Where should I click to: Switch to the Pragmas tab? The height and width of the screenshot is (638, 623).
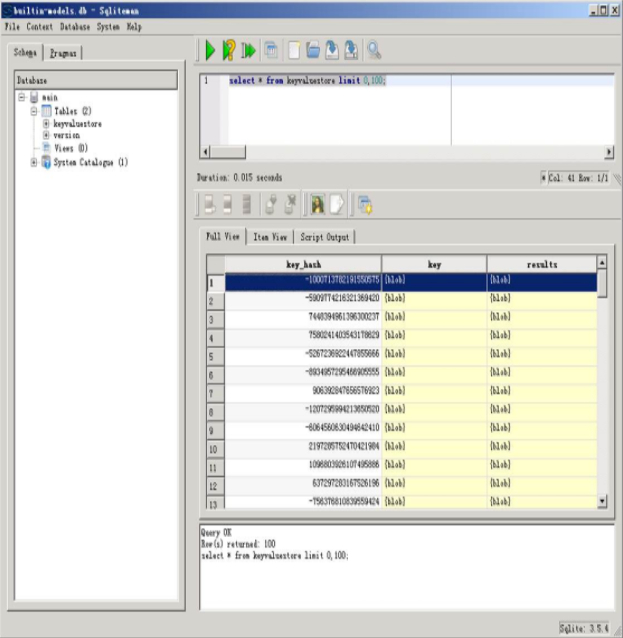coord(63,53)
